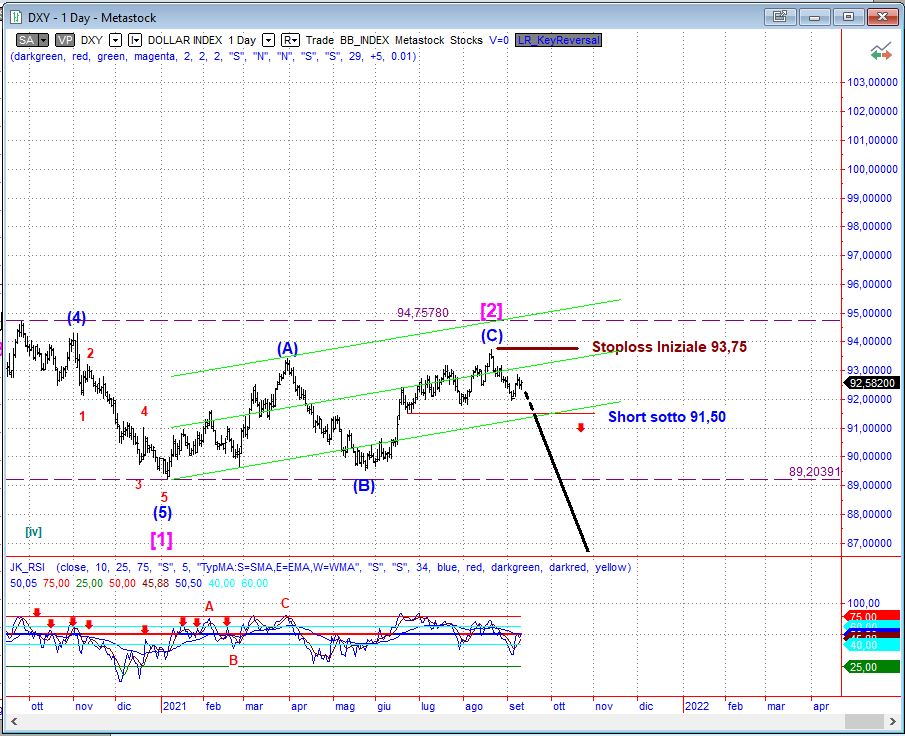Click the green-red arrows icon at top right
Screen dimensions: 905x736
pos(881,52)
